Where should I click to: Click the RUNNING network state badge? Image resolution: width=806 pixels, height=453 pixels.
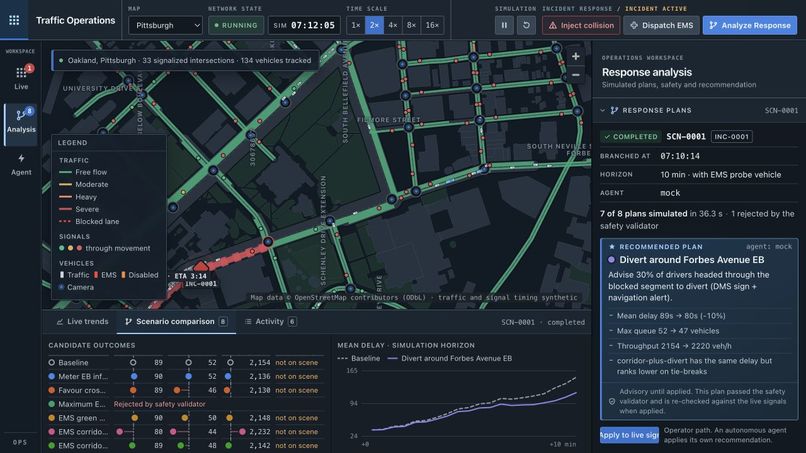point(236,25)
